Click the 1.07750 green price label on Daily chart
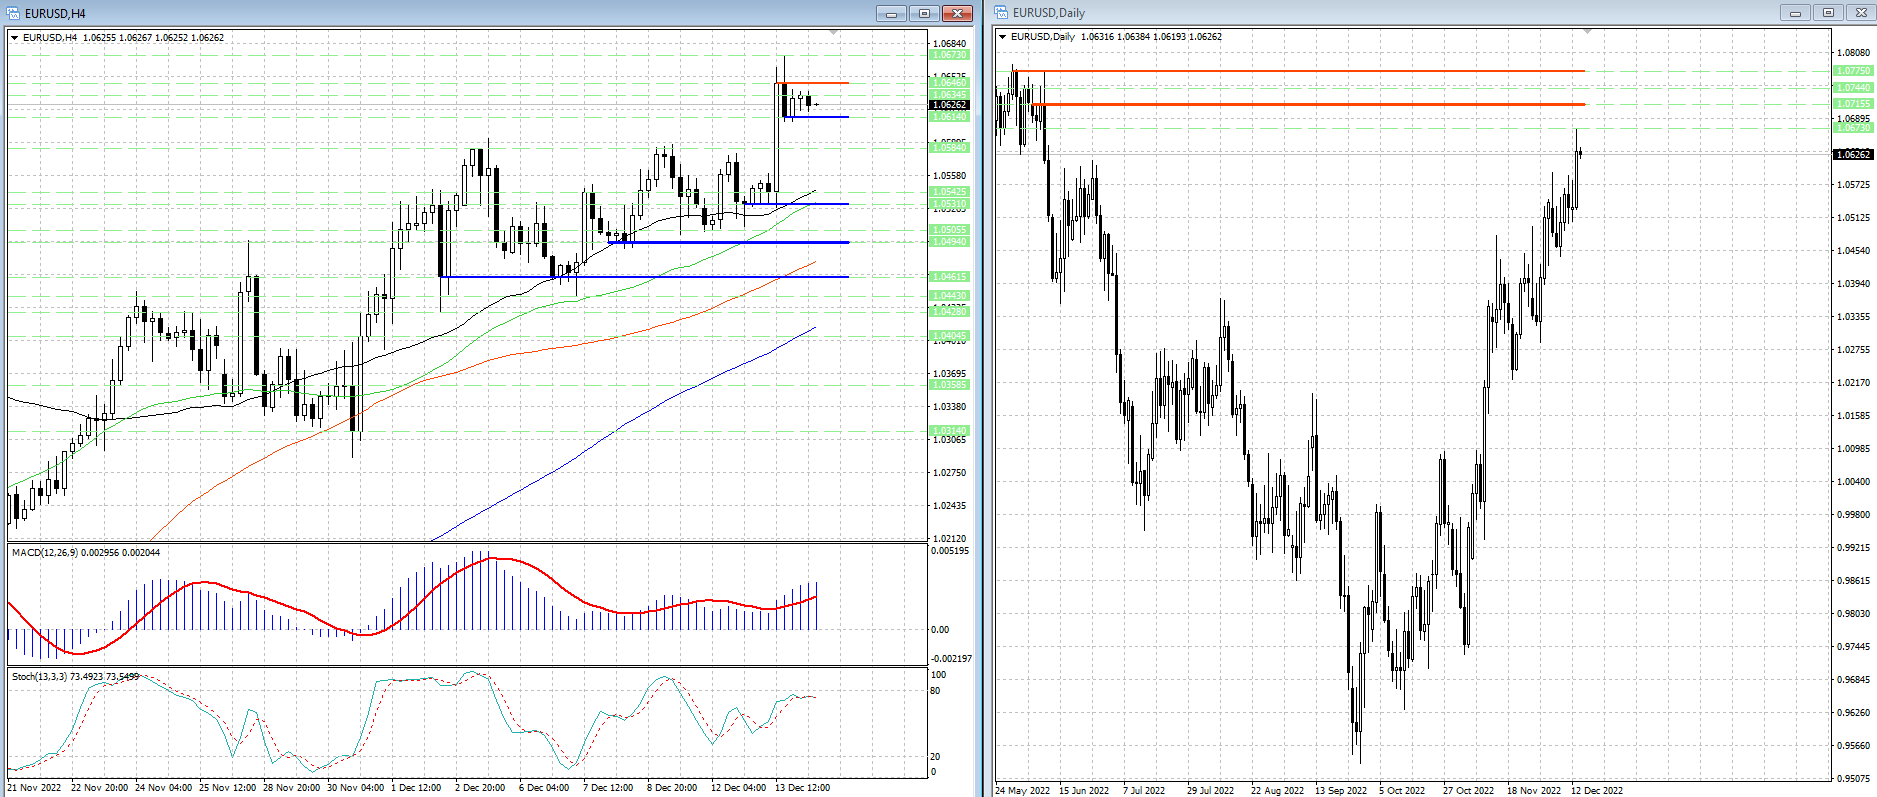1877x797 pixels. (1853, 71)
